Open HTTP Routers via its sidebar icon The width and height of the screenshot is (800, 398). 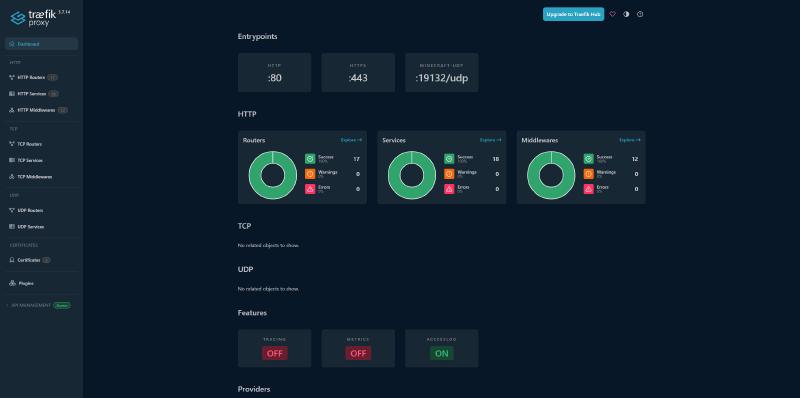12,78
